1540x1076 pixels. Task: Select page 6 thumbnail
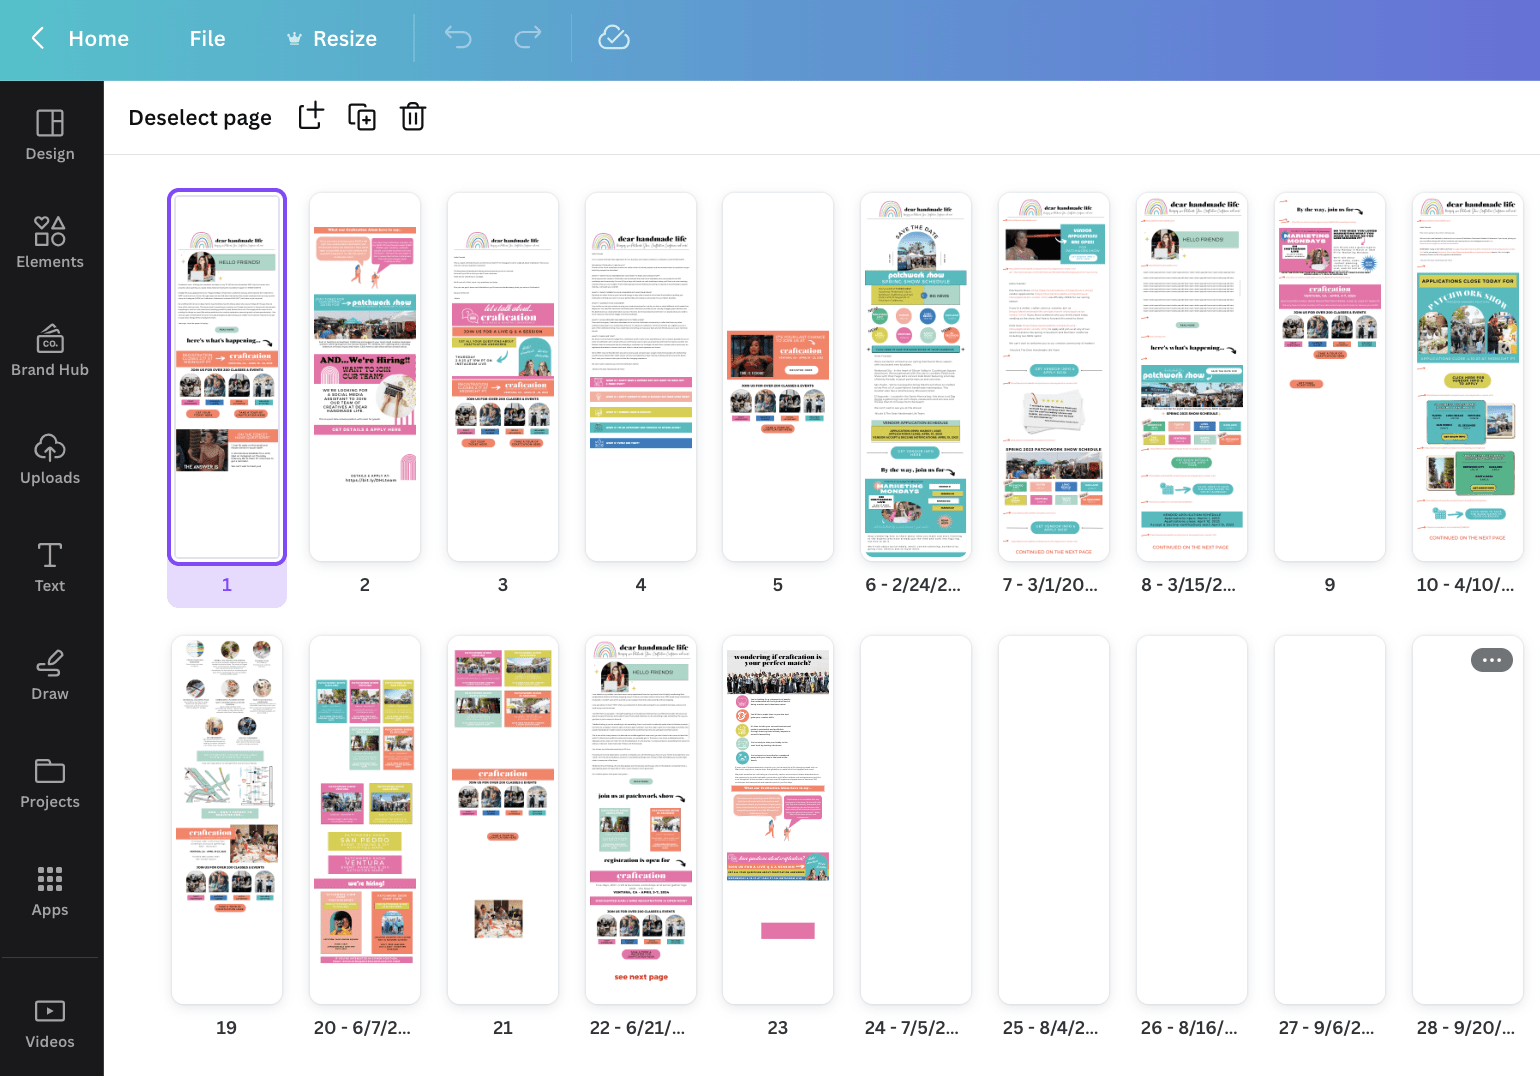(915, 377)
